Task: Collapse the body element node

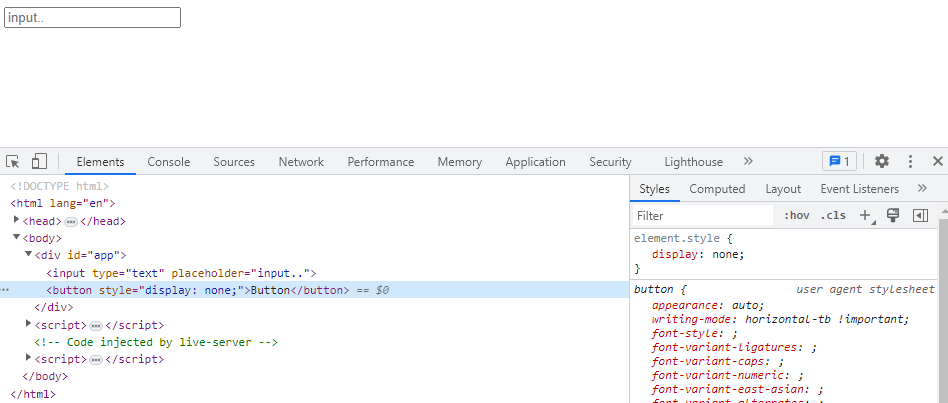Action: pos(16,237)
